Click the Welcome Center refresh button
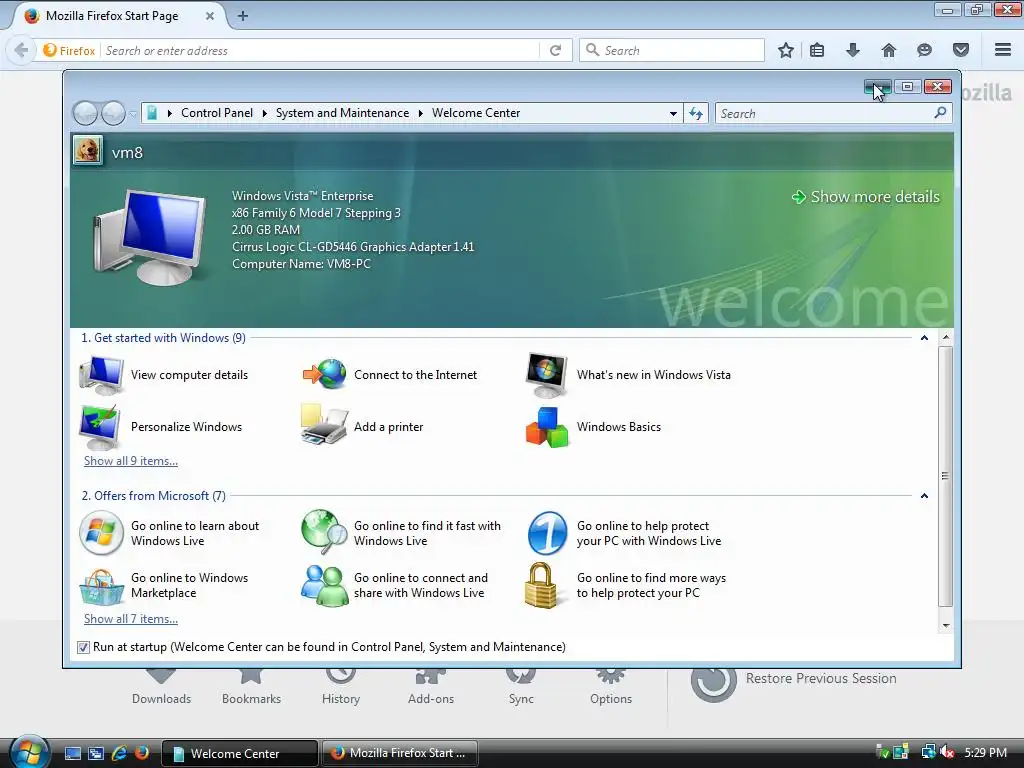This screenshot has width=1024, height=768. point(696,114)
